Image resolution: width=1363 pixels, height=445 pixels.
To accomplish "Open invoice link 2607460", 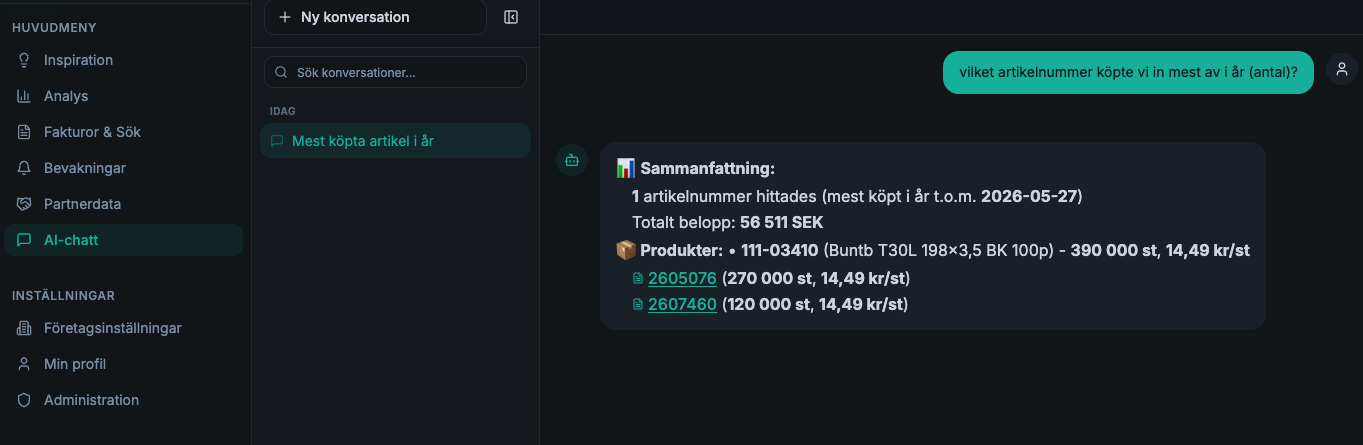I will tap(682, 304).
